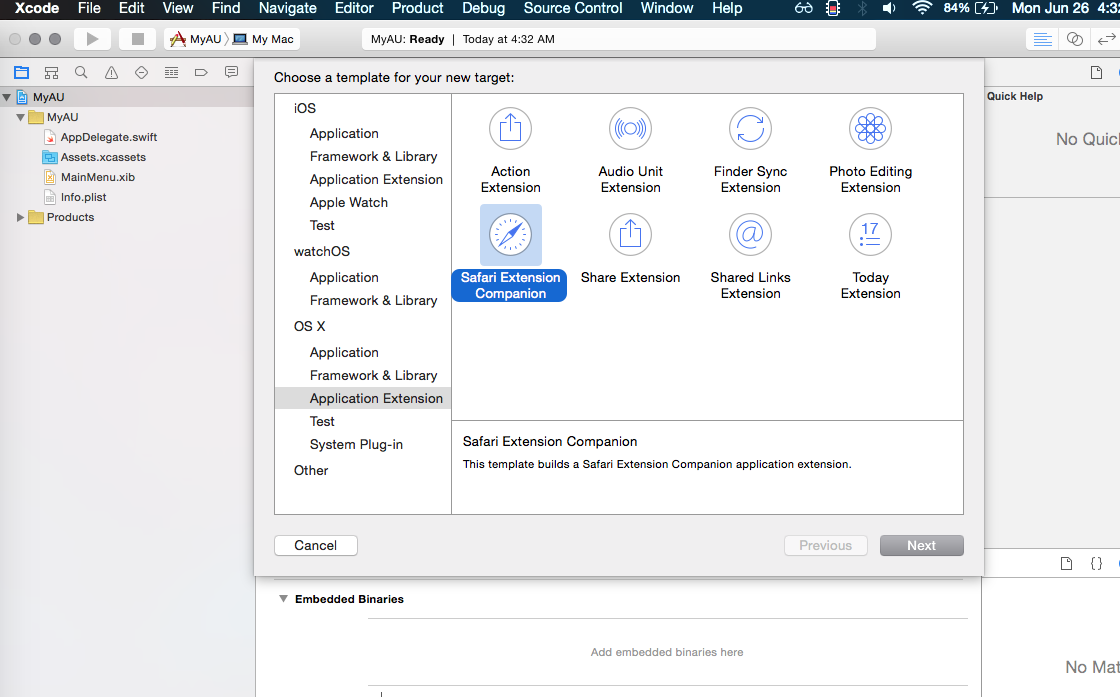Show the Assistant editor
This screenshot has width=1120, height=697.
pyautogui.click(x=1074, y=39)
